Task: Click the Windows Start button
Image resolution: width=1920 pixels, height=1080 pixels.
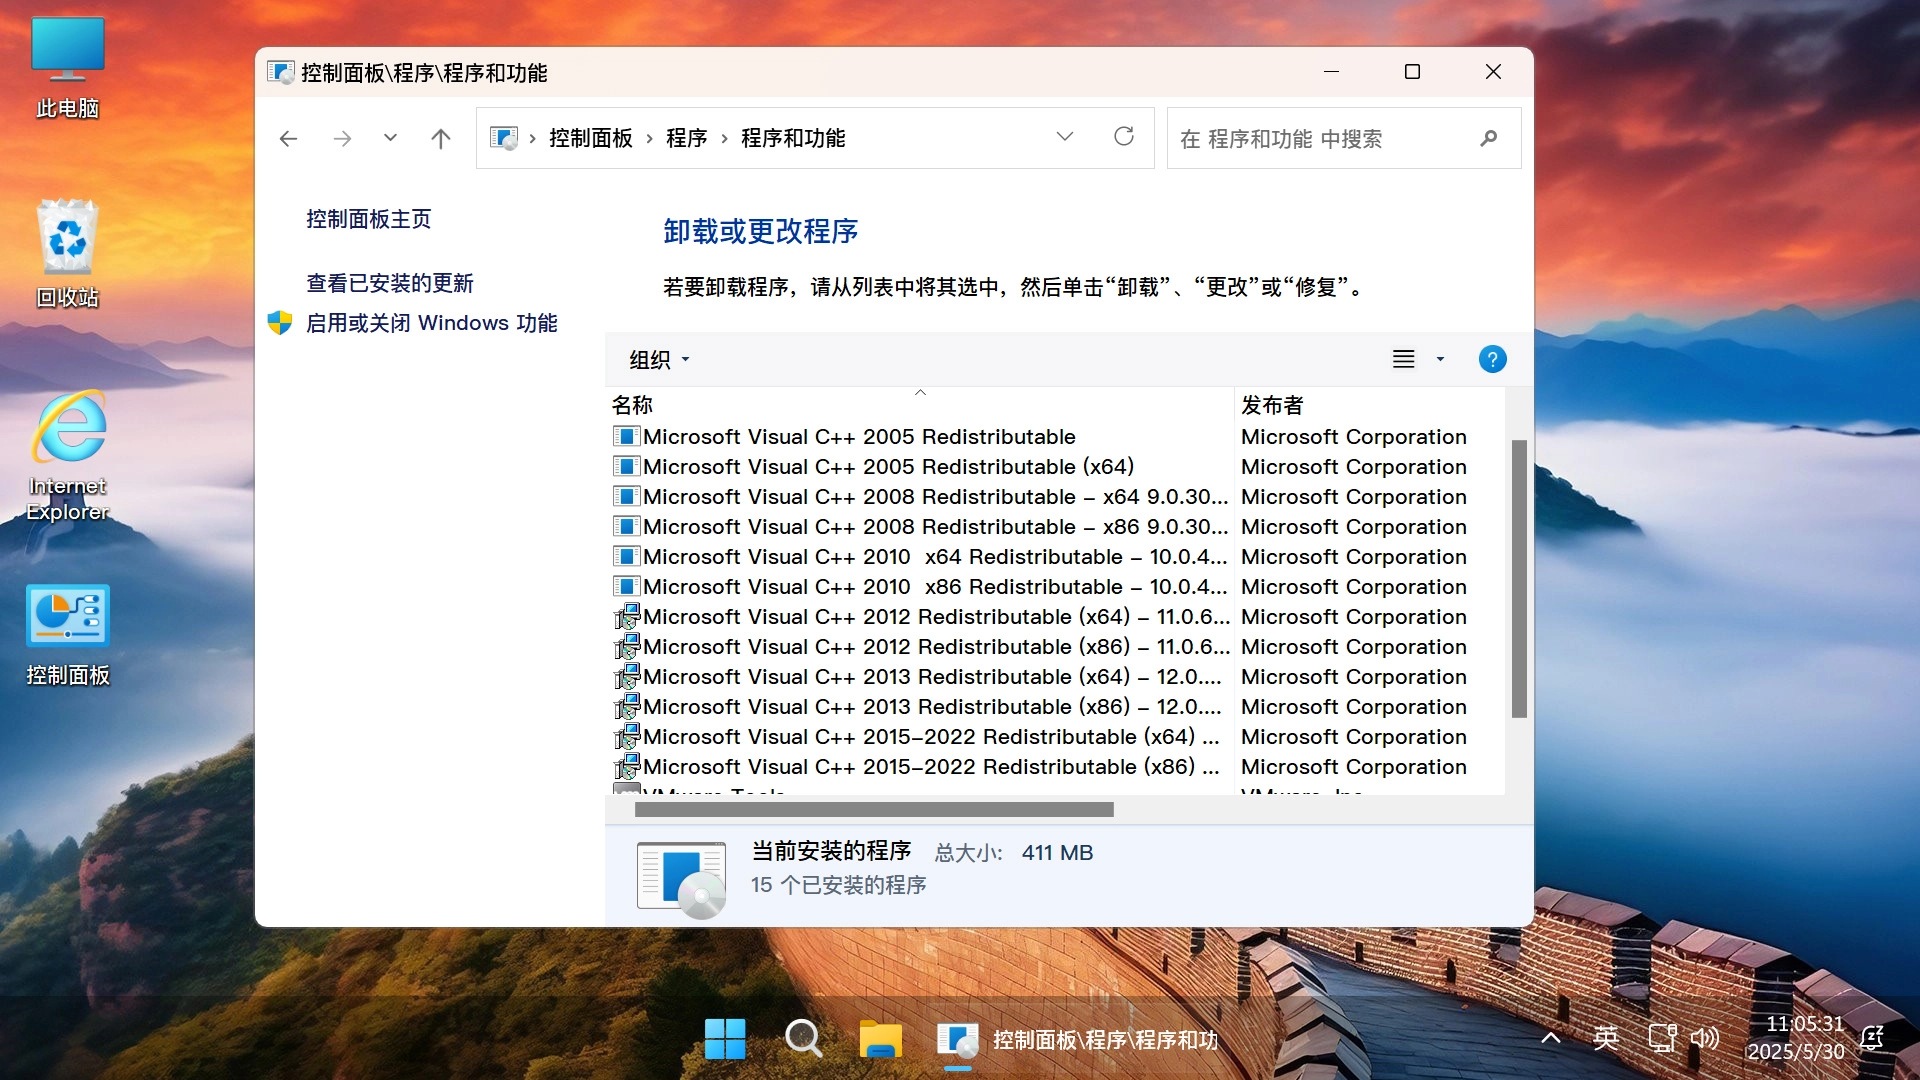Action: tap(724, 1039)
